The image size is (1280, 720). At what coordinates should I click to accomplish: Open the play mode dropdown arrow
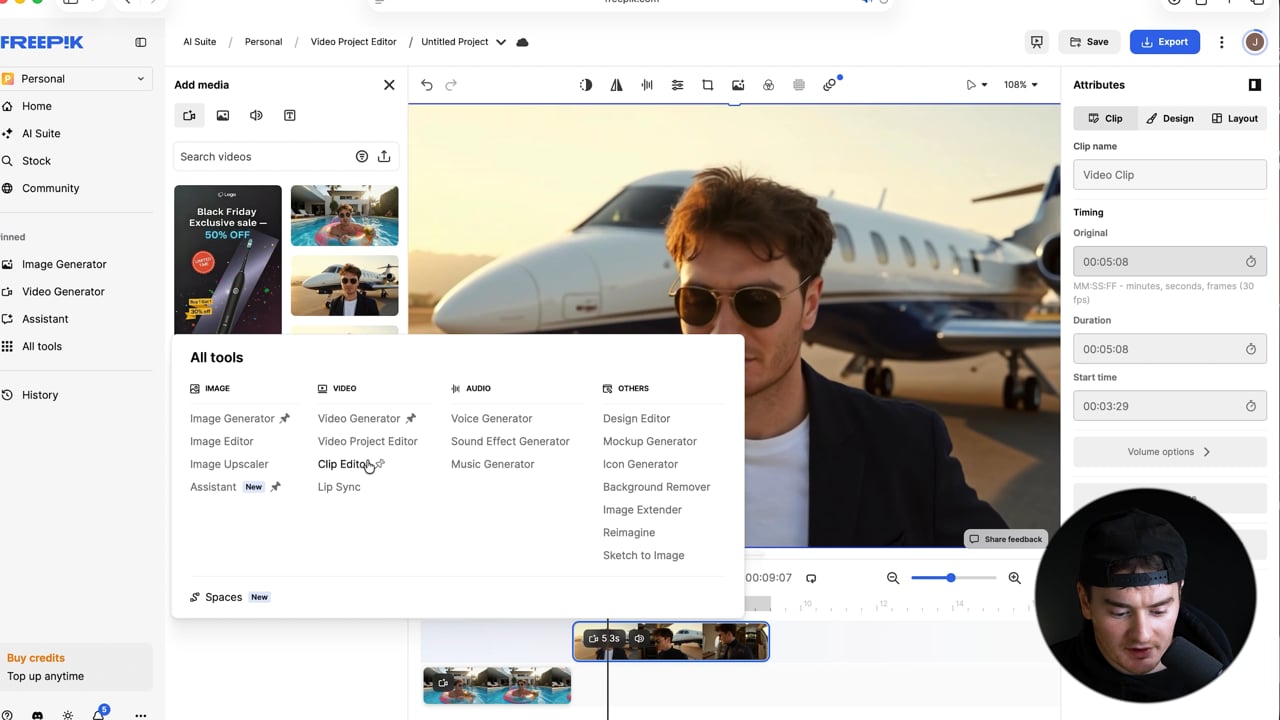pos(984,85)
